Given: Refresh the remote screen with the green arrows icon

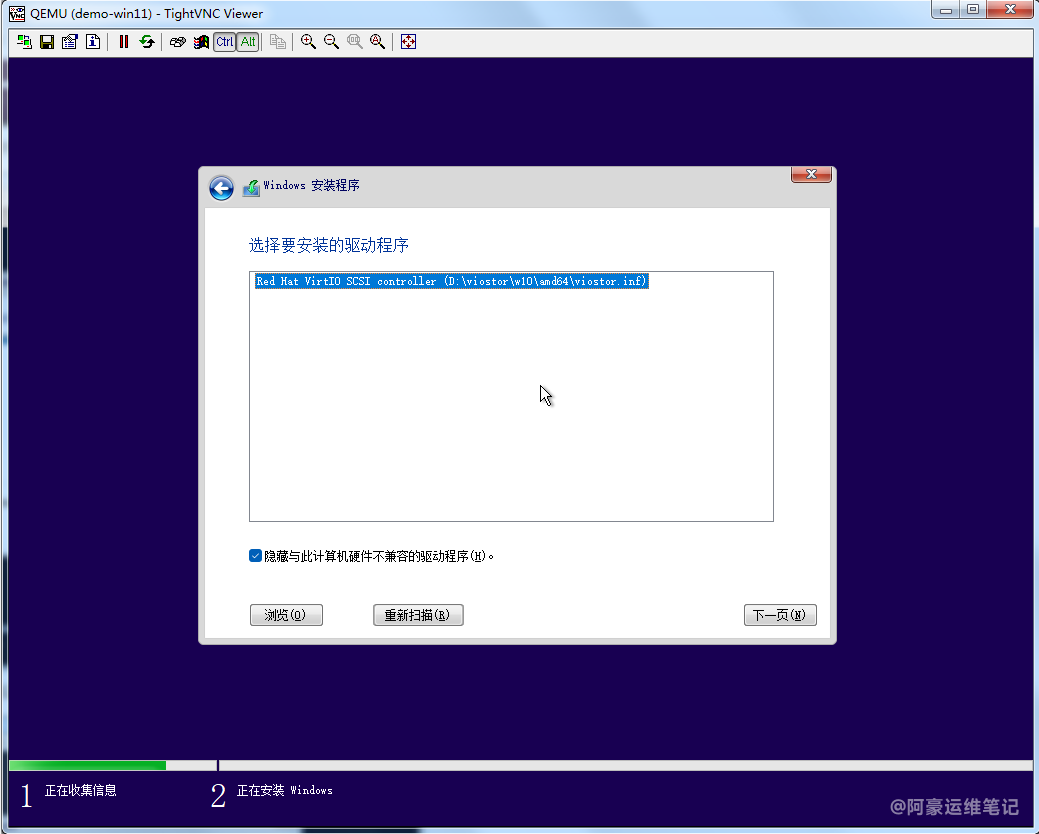Looking at the screenshot, I should pyautogui.click(x=147, y=42).
